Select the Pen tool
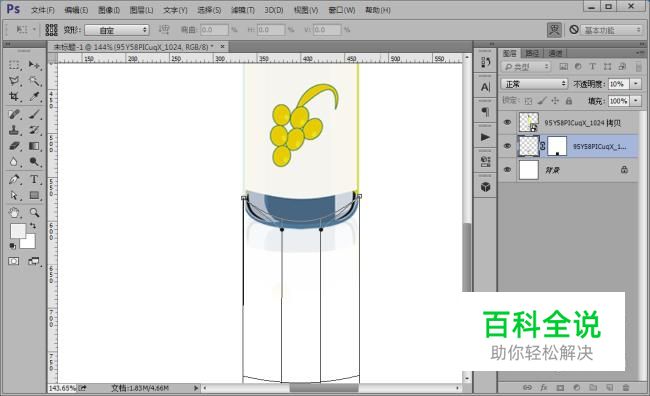 pyautogui.click(x=14, y=180)
